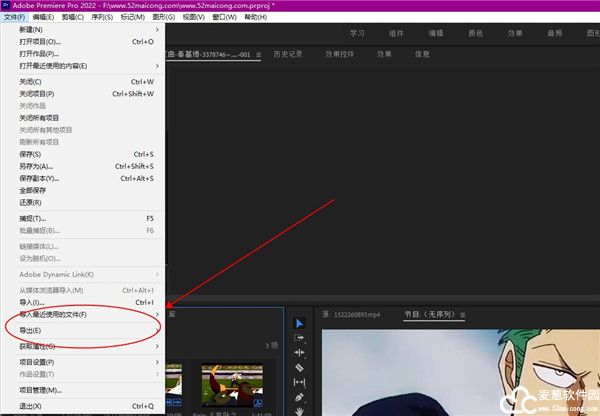Select the Selection arrow tool
Viewport: 600px width, 416px height.
point(299,323)
